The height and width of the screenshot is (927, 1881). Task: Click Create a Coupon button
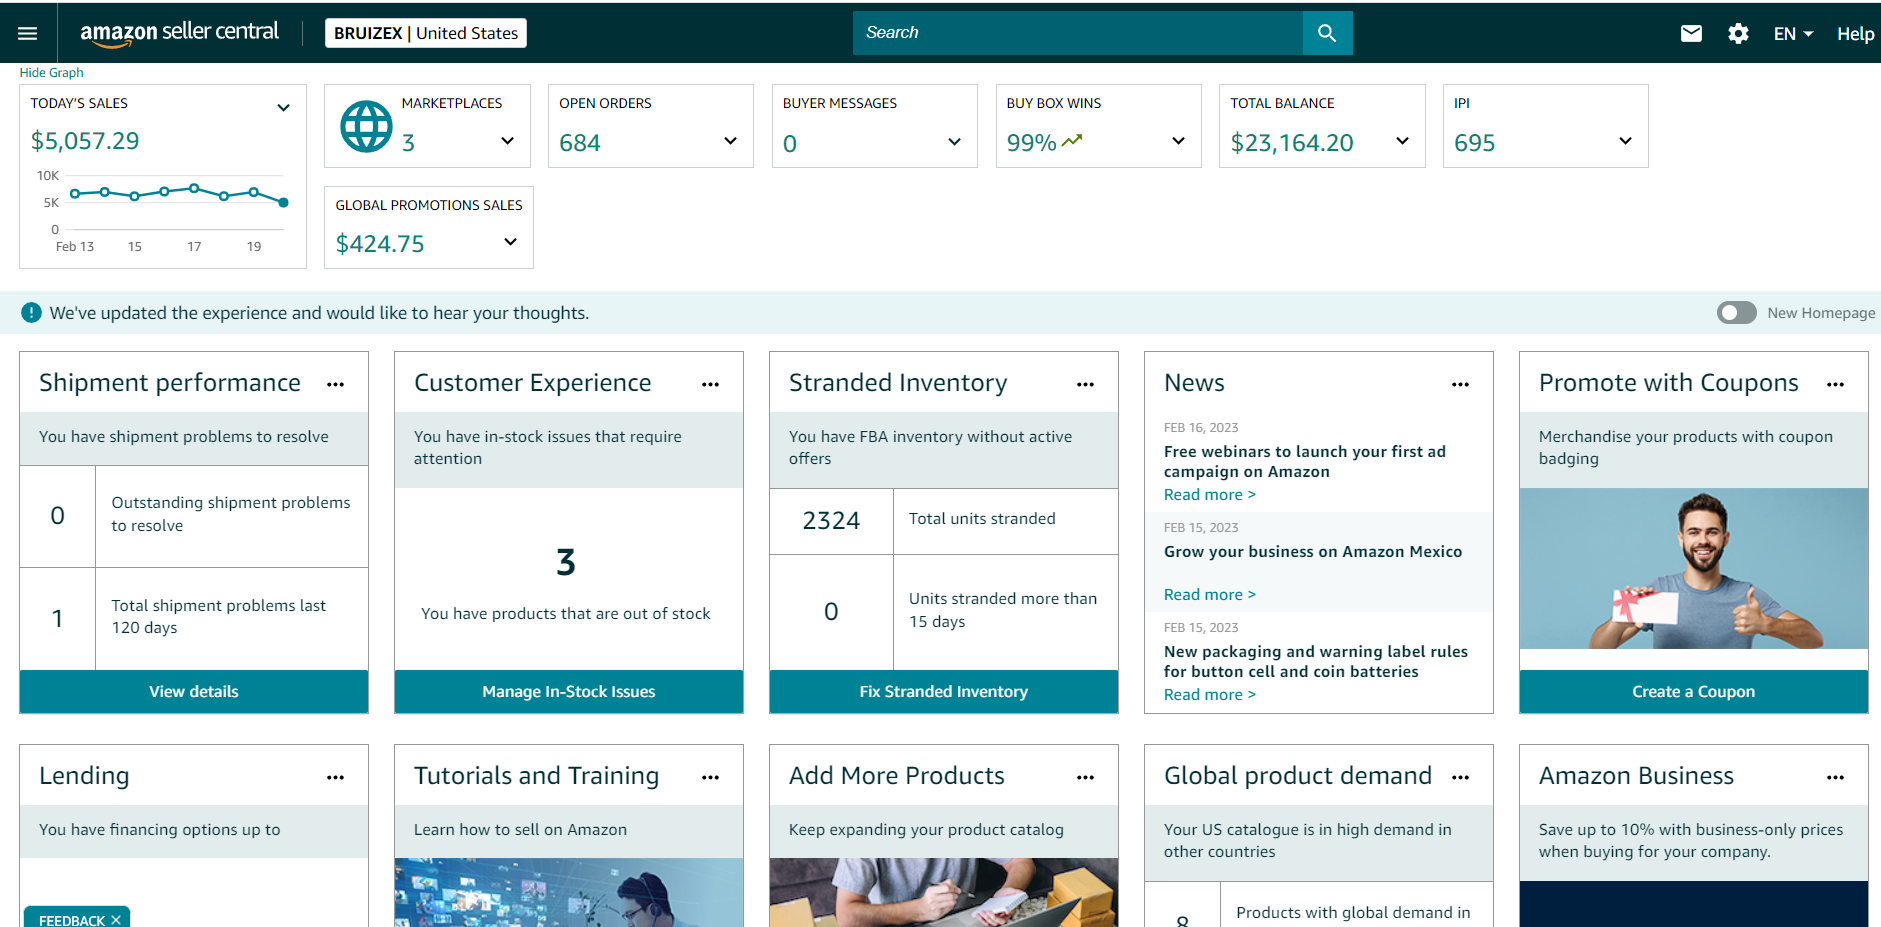coord(1694,692)
